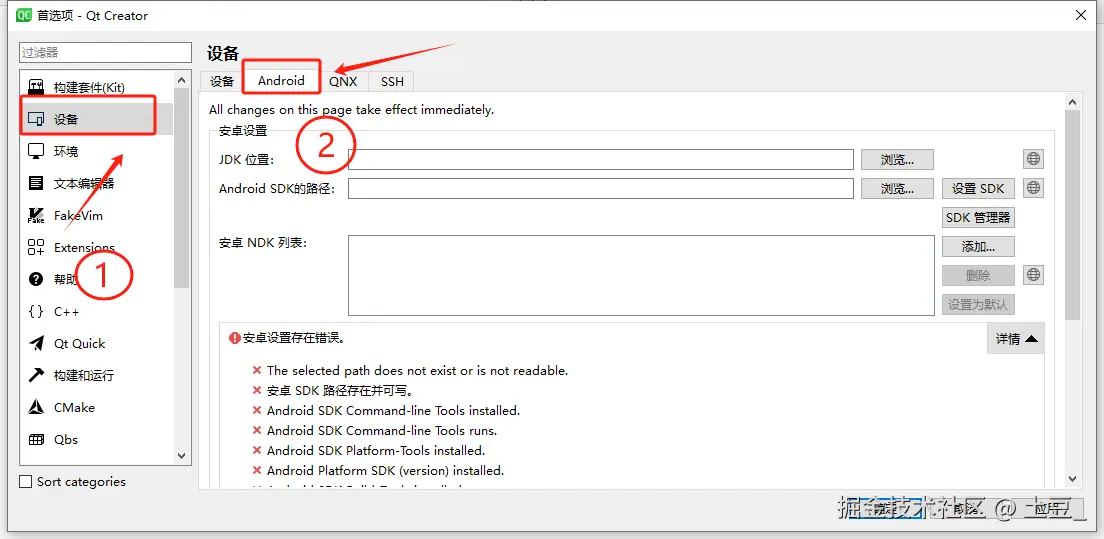Click the globe icon beside 设置 SDK
Viewport: 1104px width, 539px height.
[1033, 188]
